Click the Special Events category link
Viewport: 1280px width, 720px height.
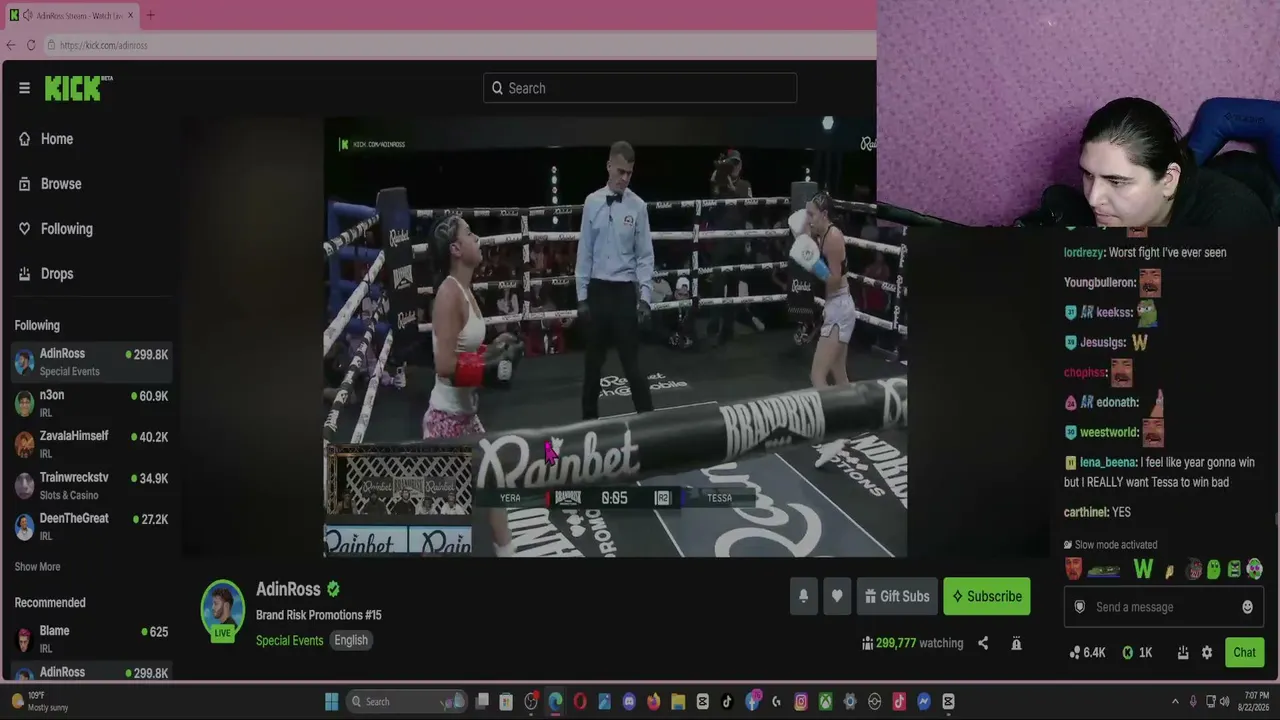(289, 640)
